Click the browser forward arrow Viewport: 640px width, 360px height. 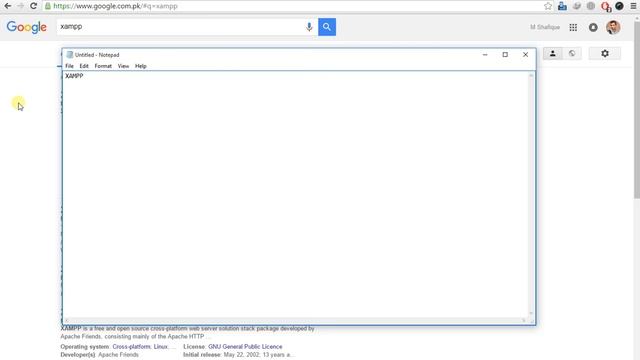point(20,6)
